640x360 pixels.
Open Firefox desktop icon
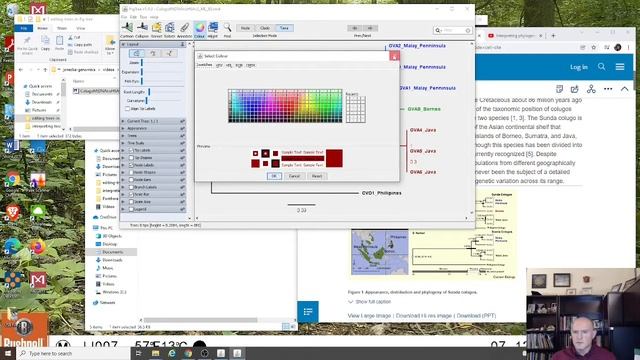(x=38, y=247)
